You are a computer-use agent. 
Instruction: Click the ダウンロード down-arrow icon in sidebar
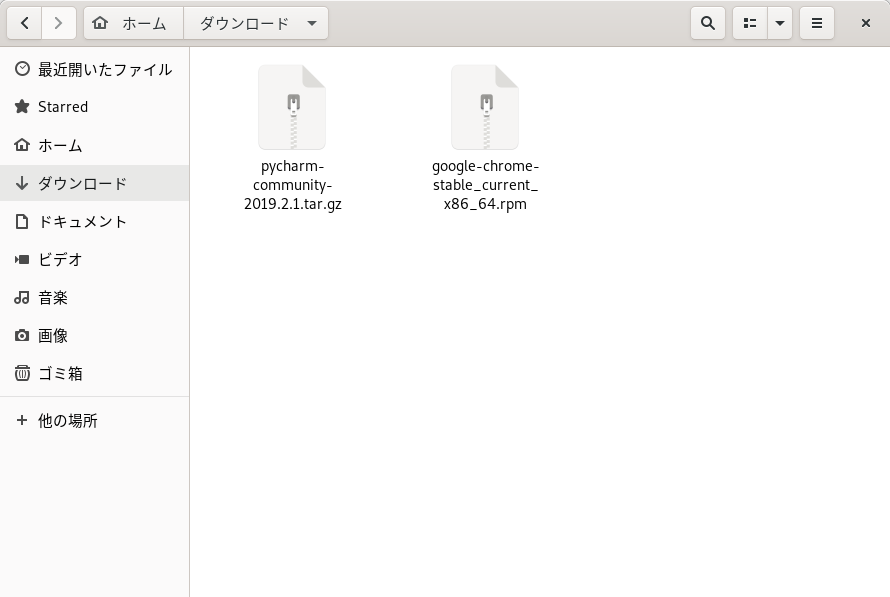[x=22, y=183]
